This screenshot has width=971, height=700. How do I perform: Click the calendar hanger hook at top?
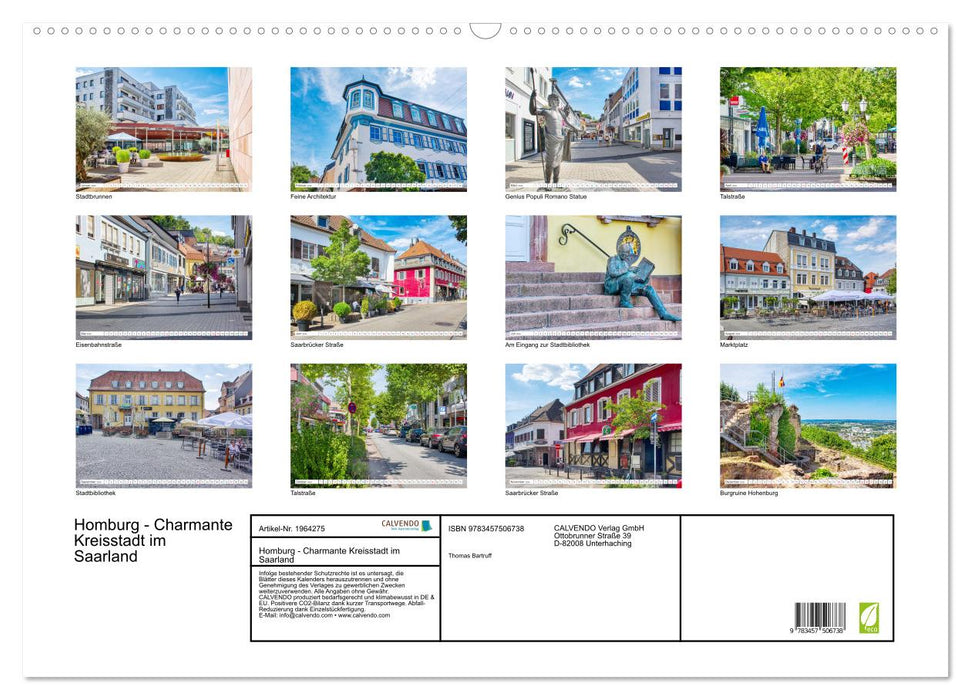click(485, 31)
